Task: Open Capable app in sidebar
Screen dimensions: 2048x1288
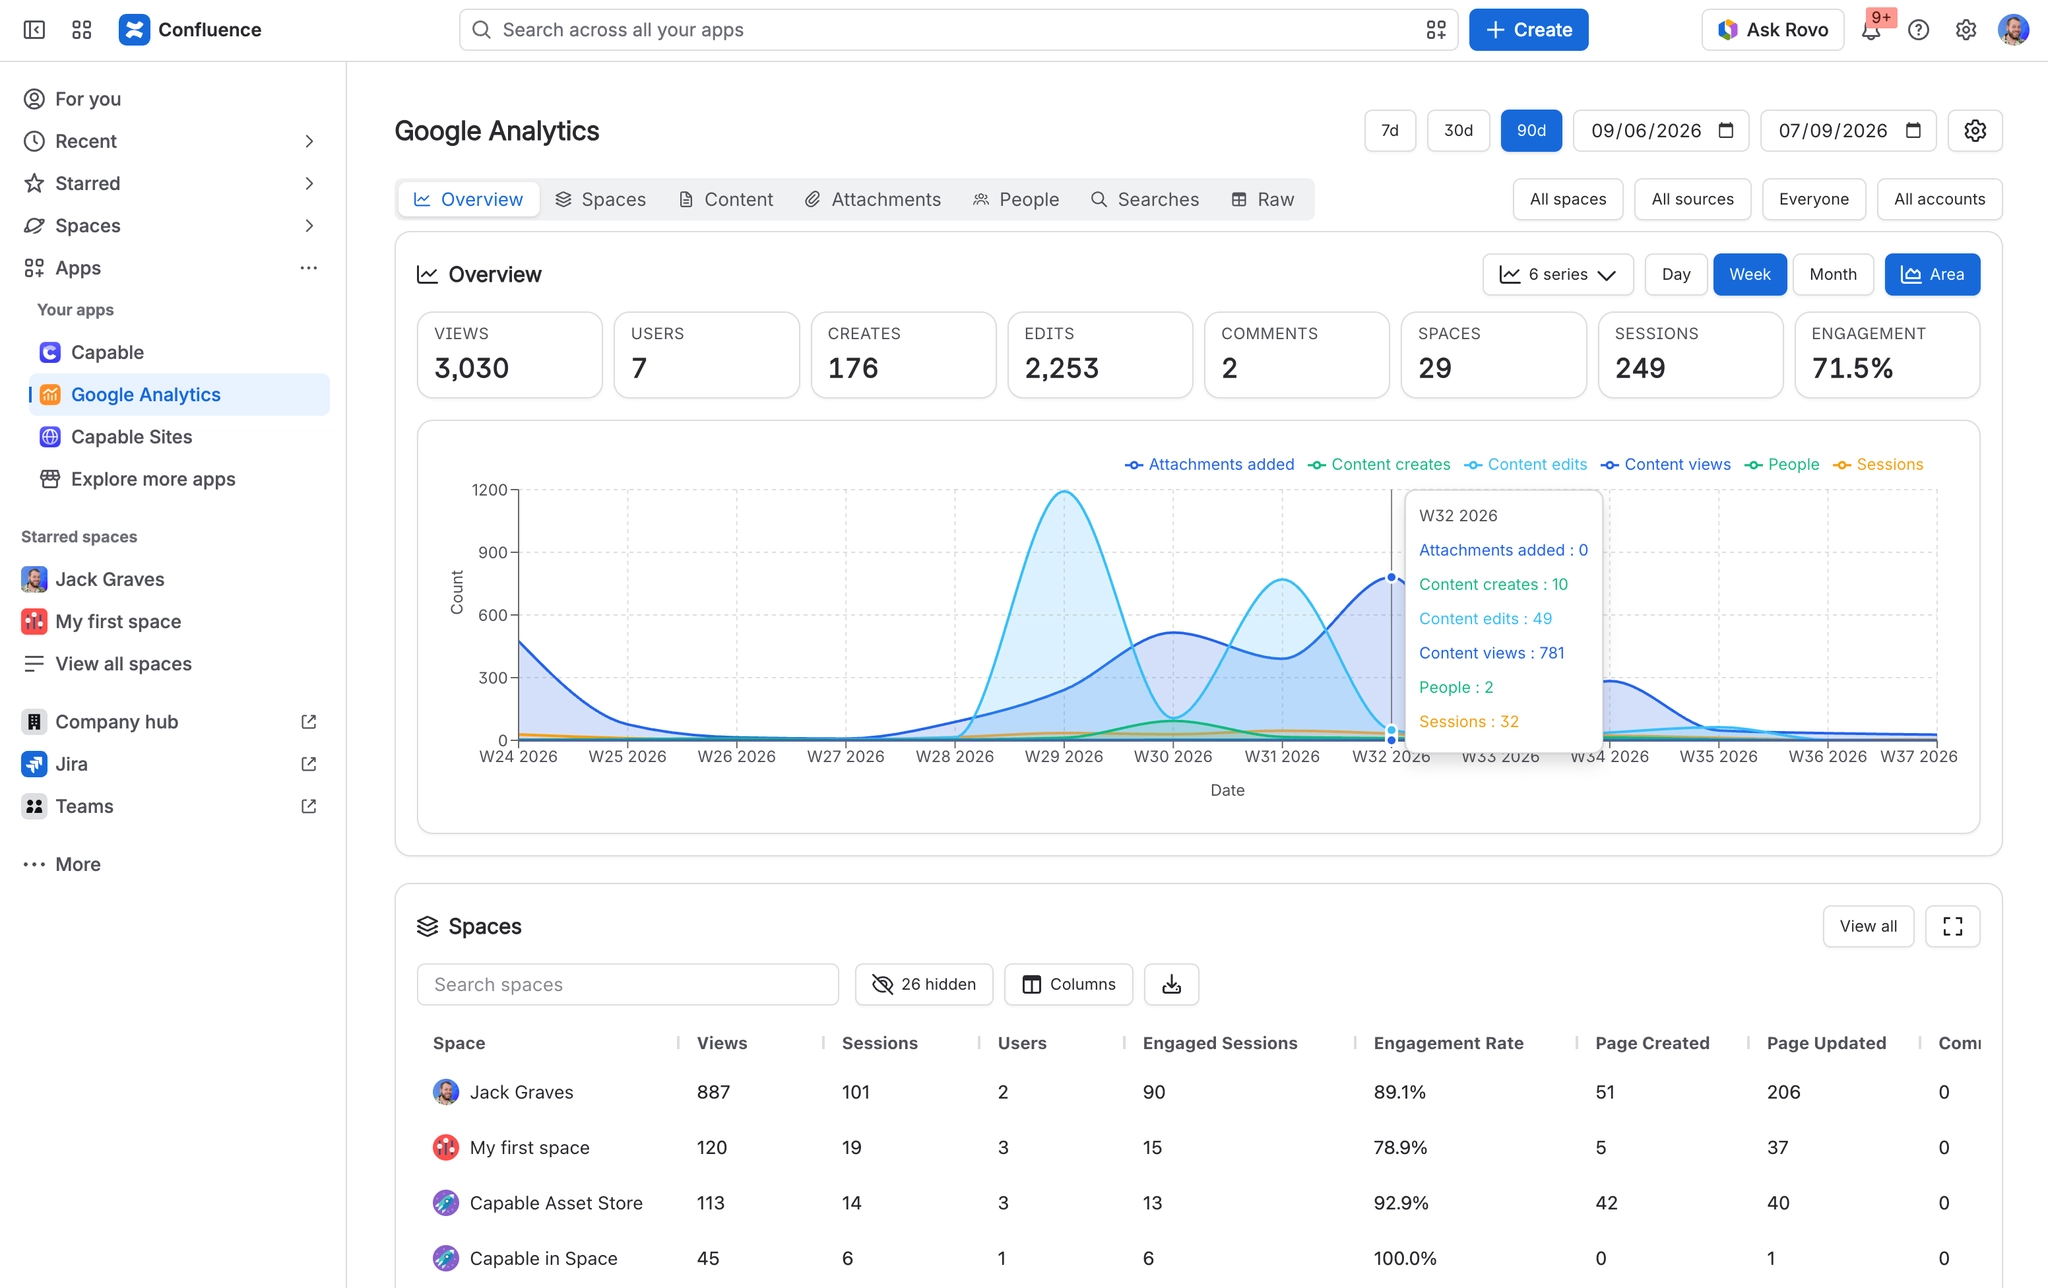Action: coord(179,353)
